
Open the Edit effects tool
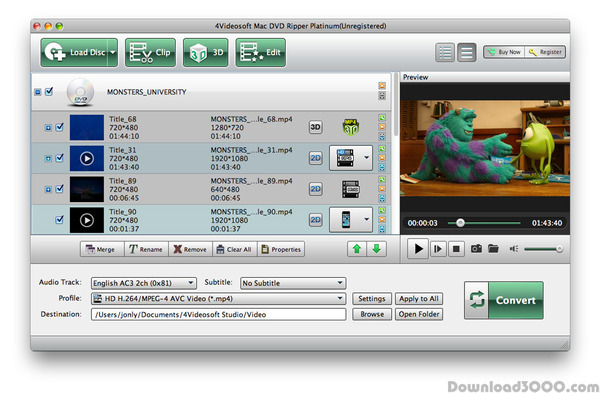(x=261, y=52)
